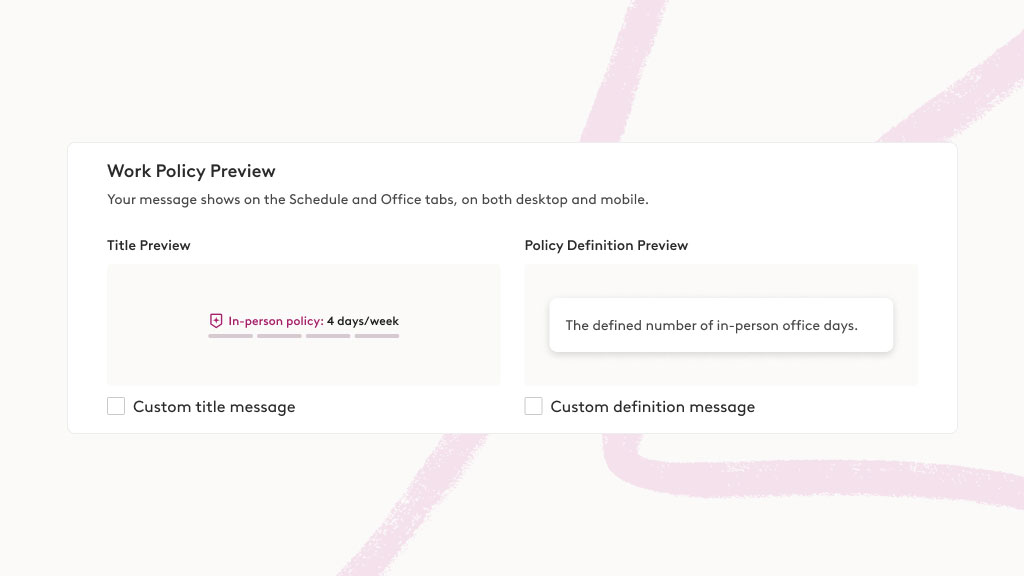The image size is (1024, 576).
Task: Click the "Work Policy Preview" heading
Action: (x=191, y=171)
